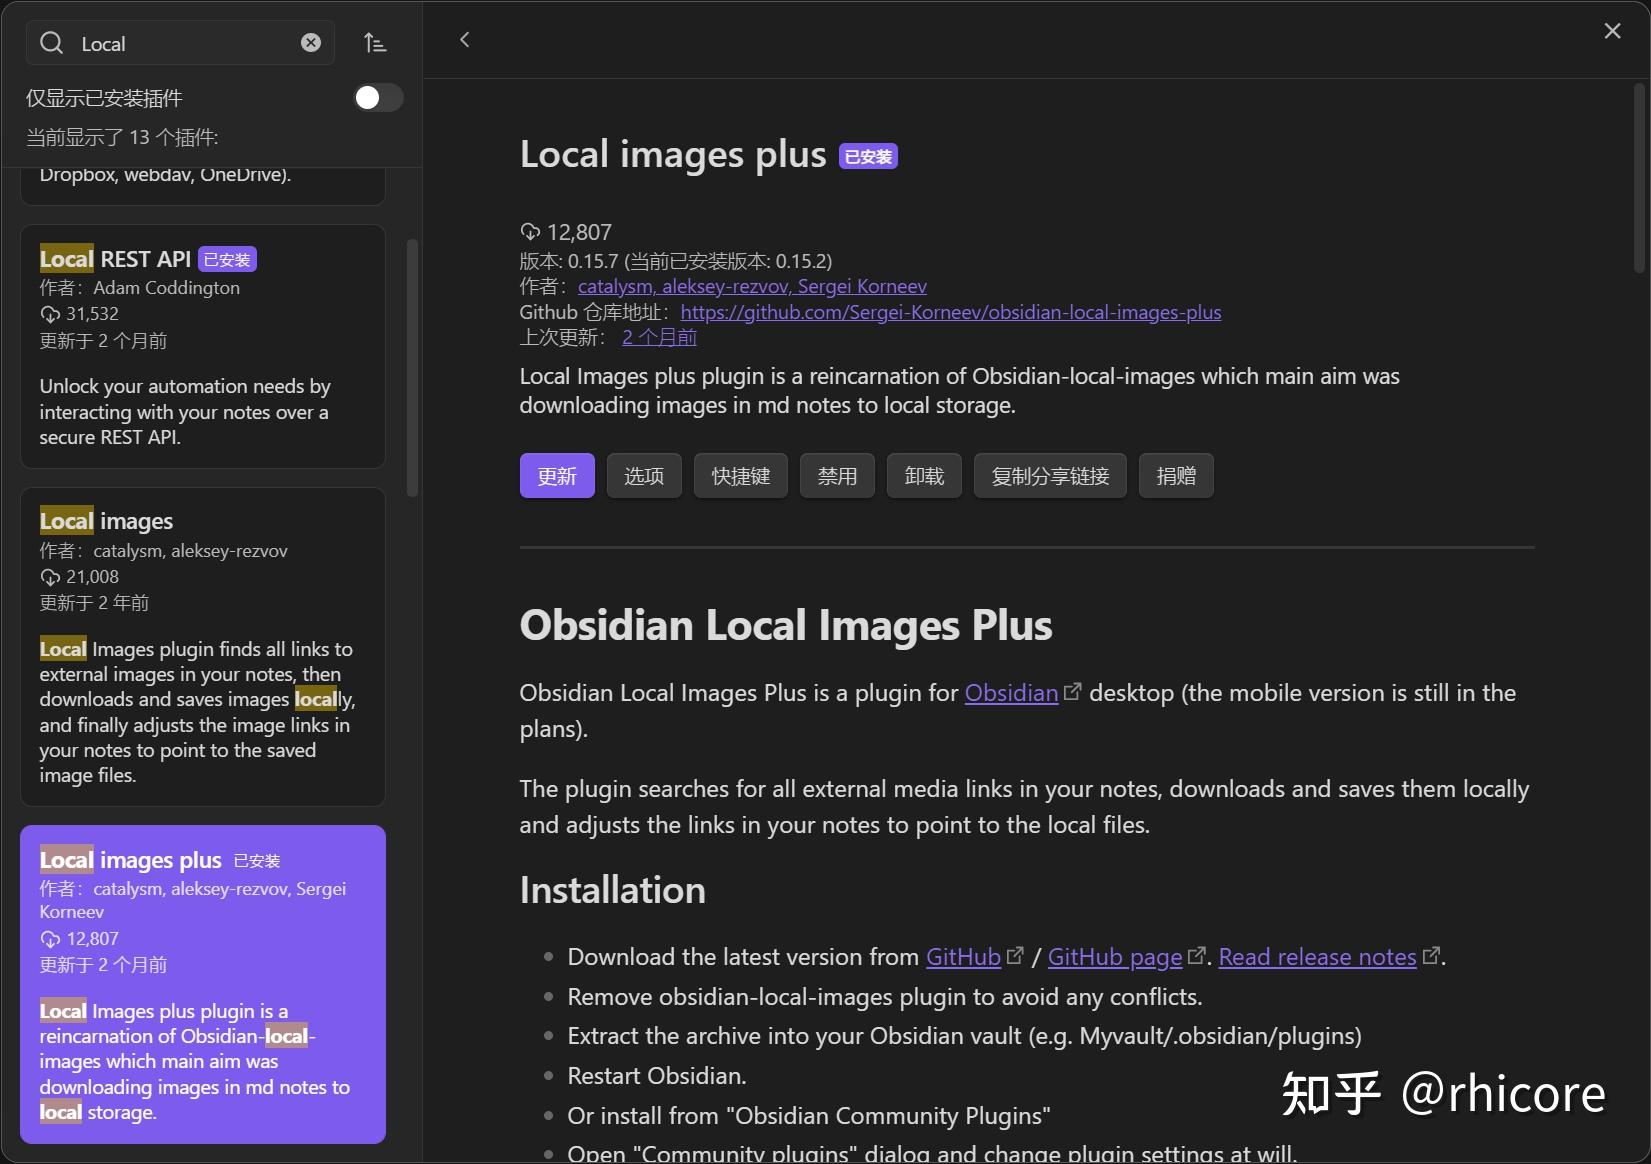Toggle show installed plugins only
The image size is (1651, 1164).
click(378, 97)
